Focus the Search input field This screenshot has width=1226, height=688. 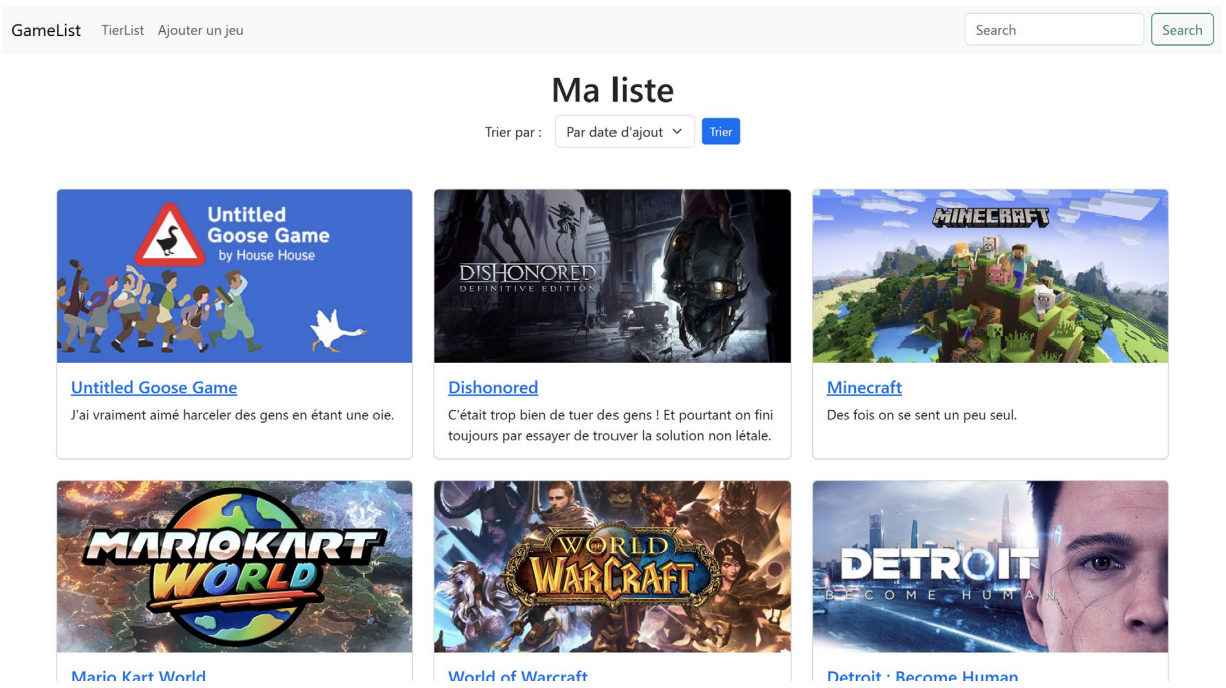pyautogui.click(x=1054, y=30)
